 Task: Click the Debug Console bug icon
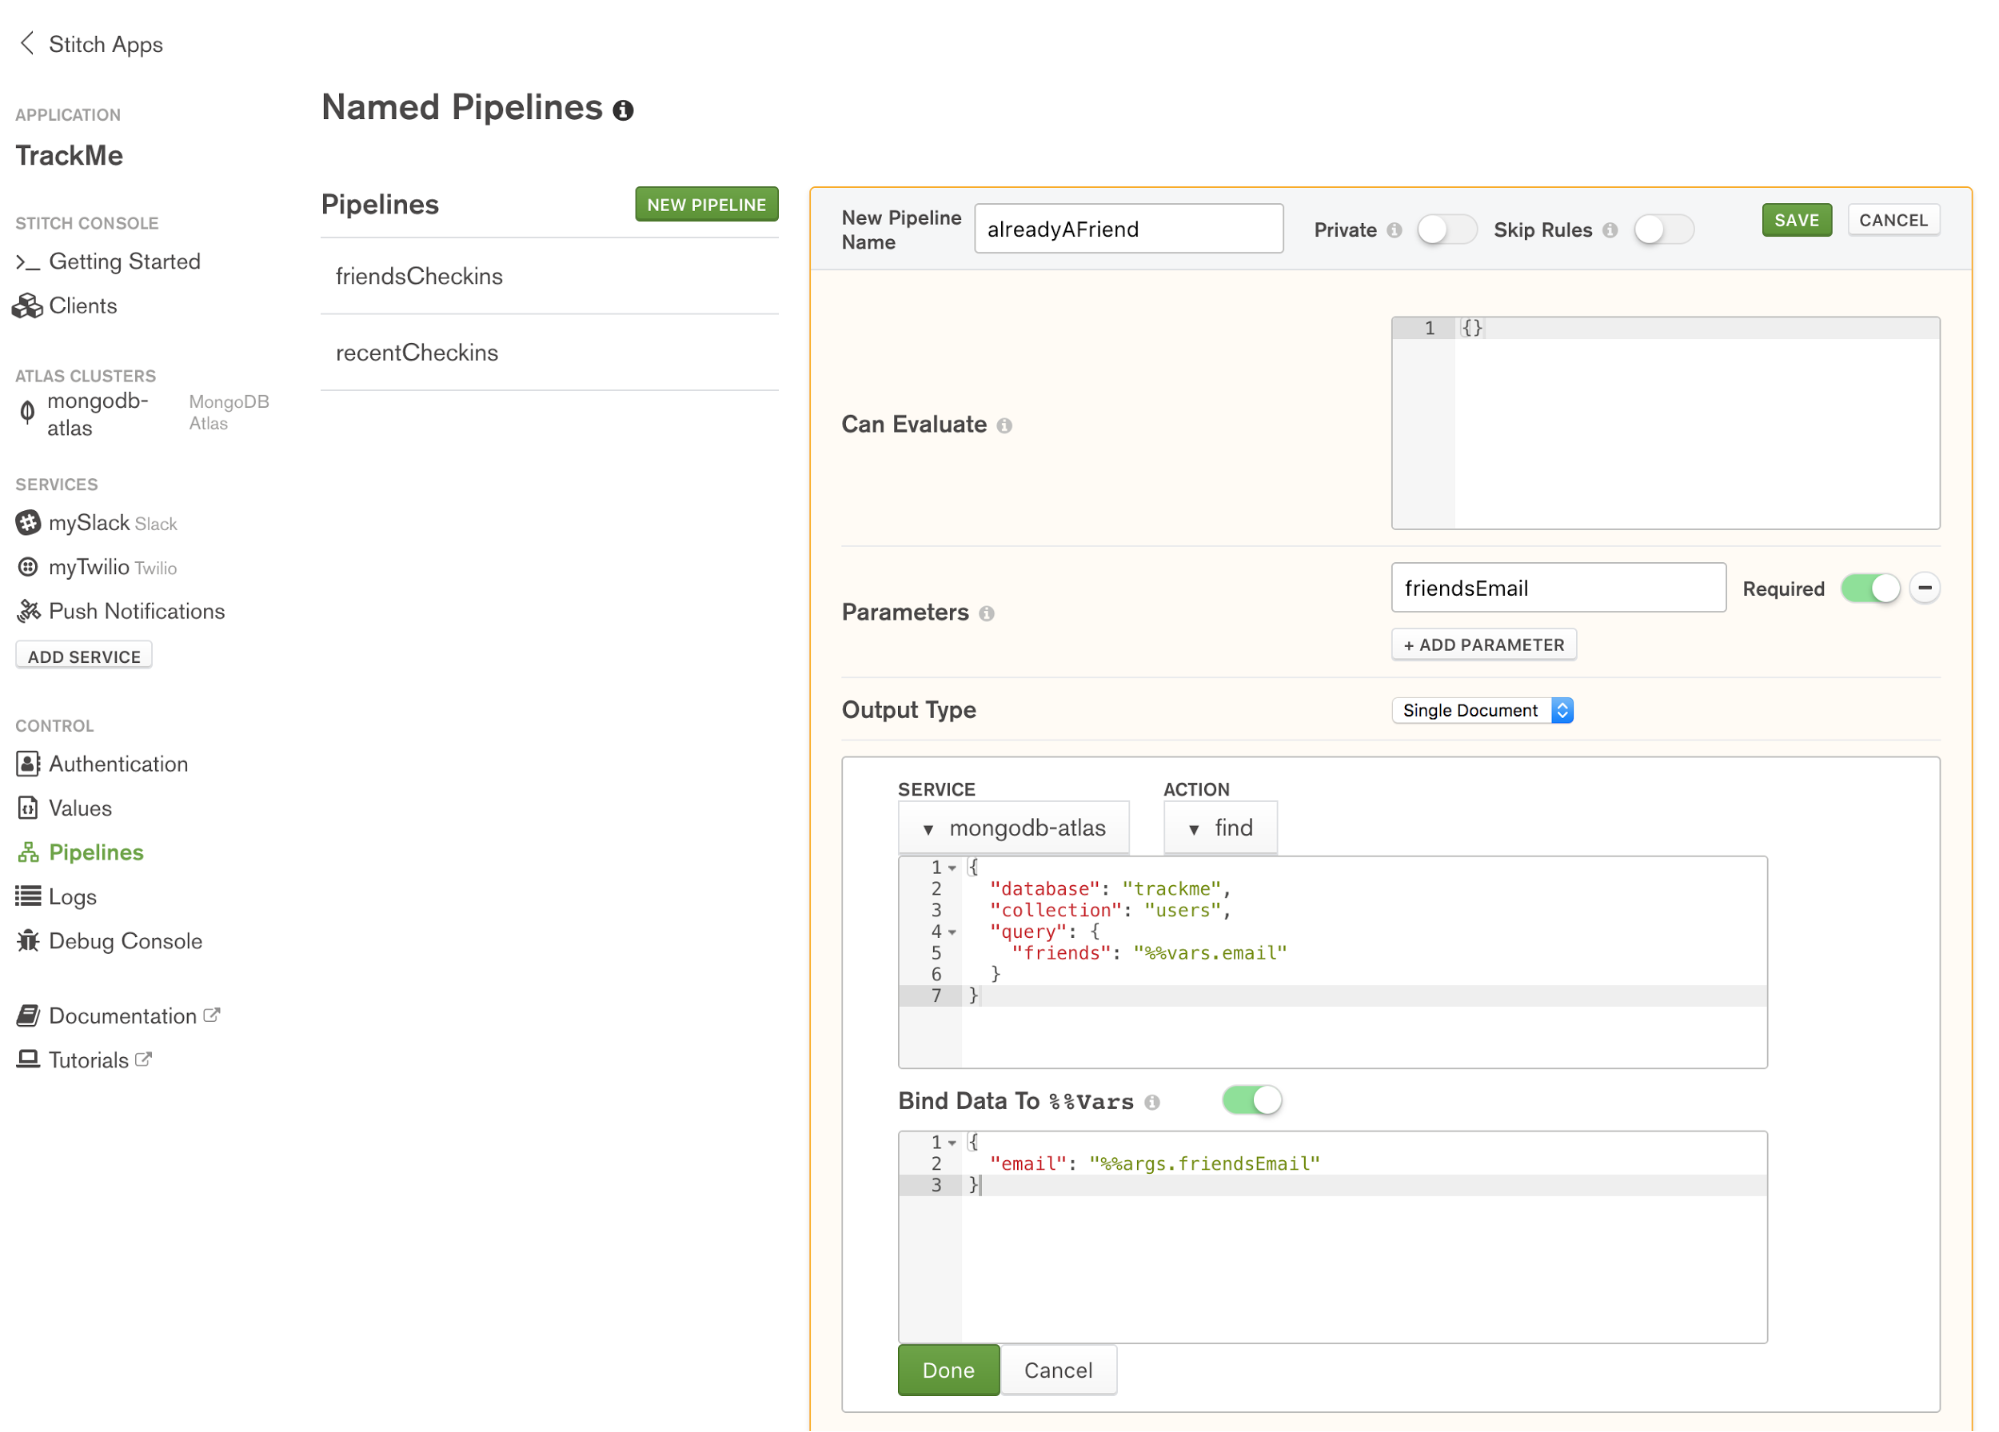pyautogui.click(x=27, y=940)
